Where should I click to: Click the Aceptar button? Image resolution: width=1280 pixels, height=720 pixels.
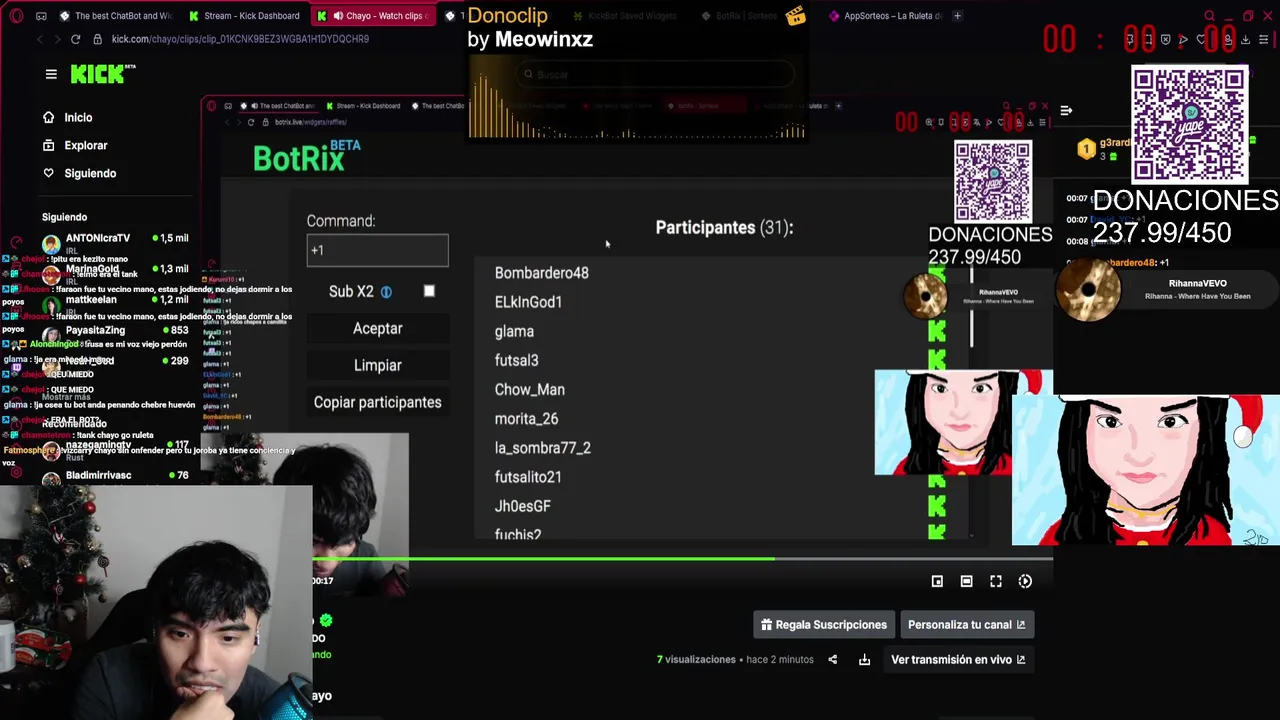point(377,328)
